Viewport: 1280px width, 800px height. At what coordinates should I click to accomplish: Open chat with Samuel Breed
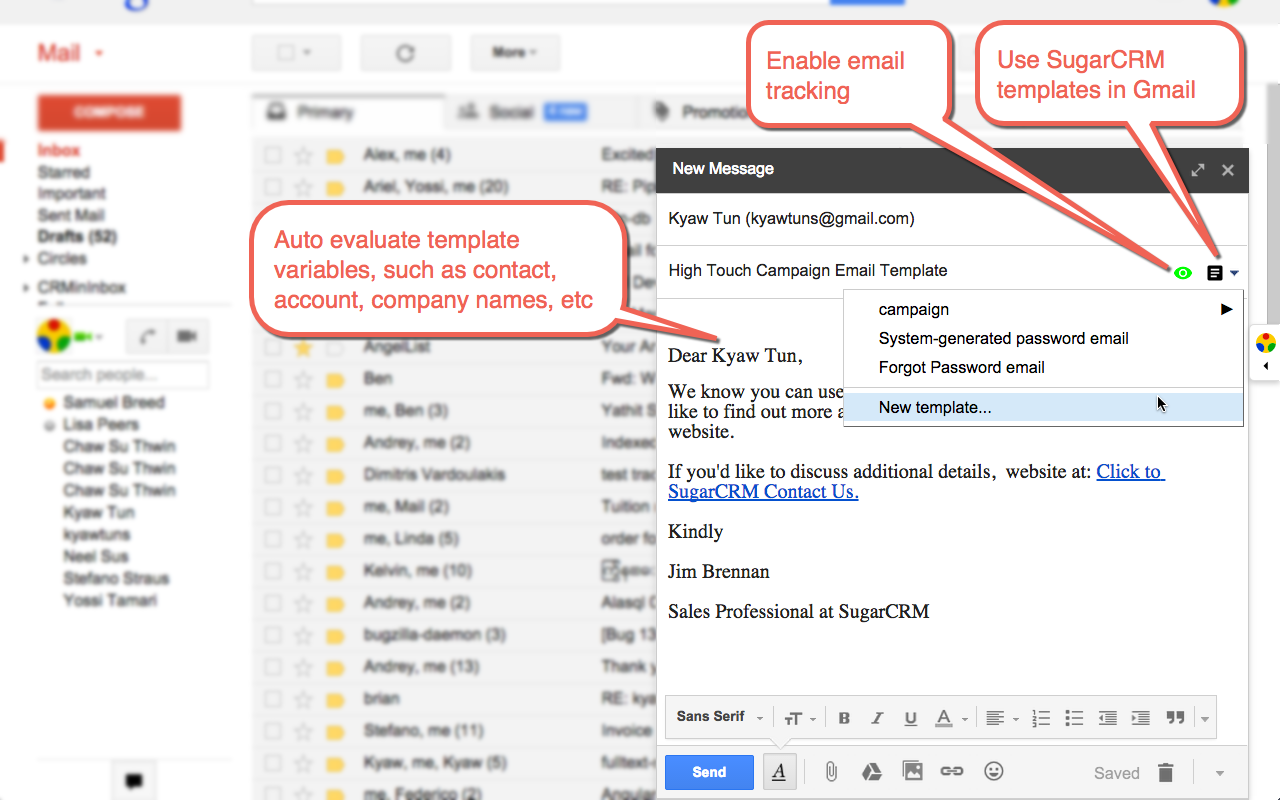pyautogui.click(x=113, y=402)
